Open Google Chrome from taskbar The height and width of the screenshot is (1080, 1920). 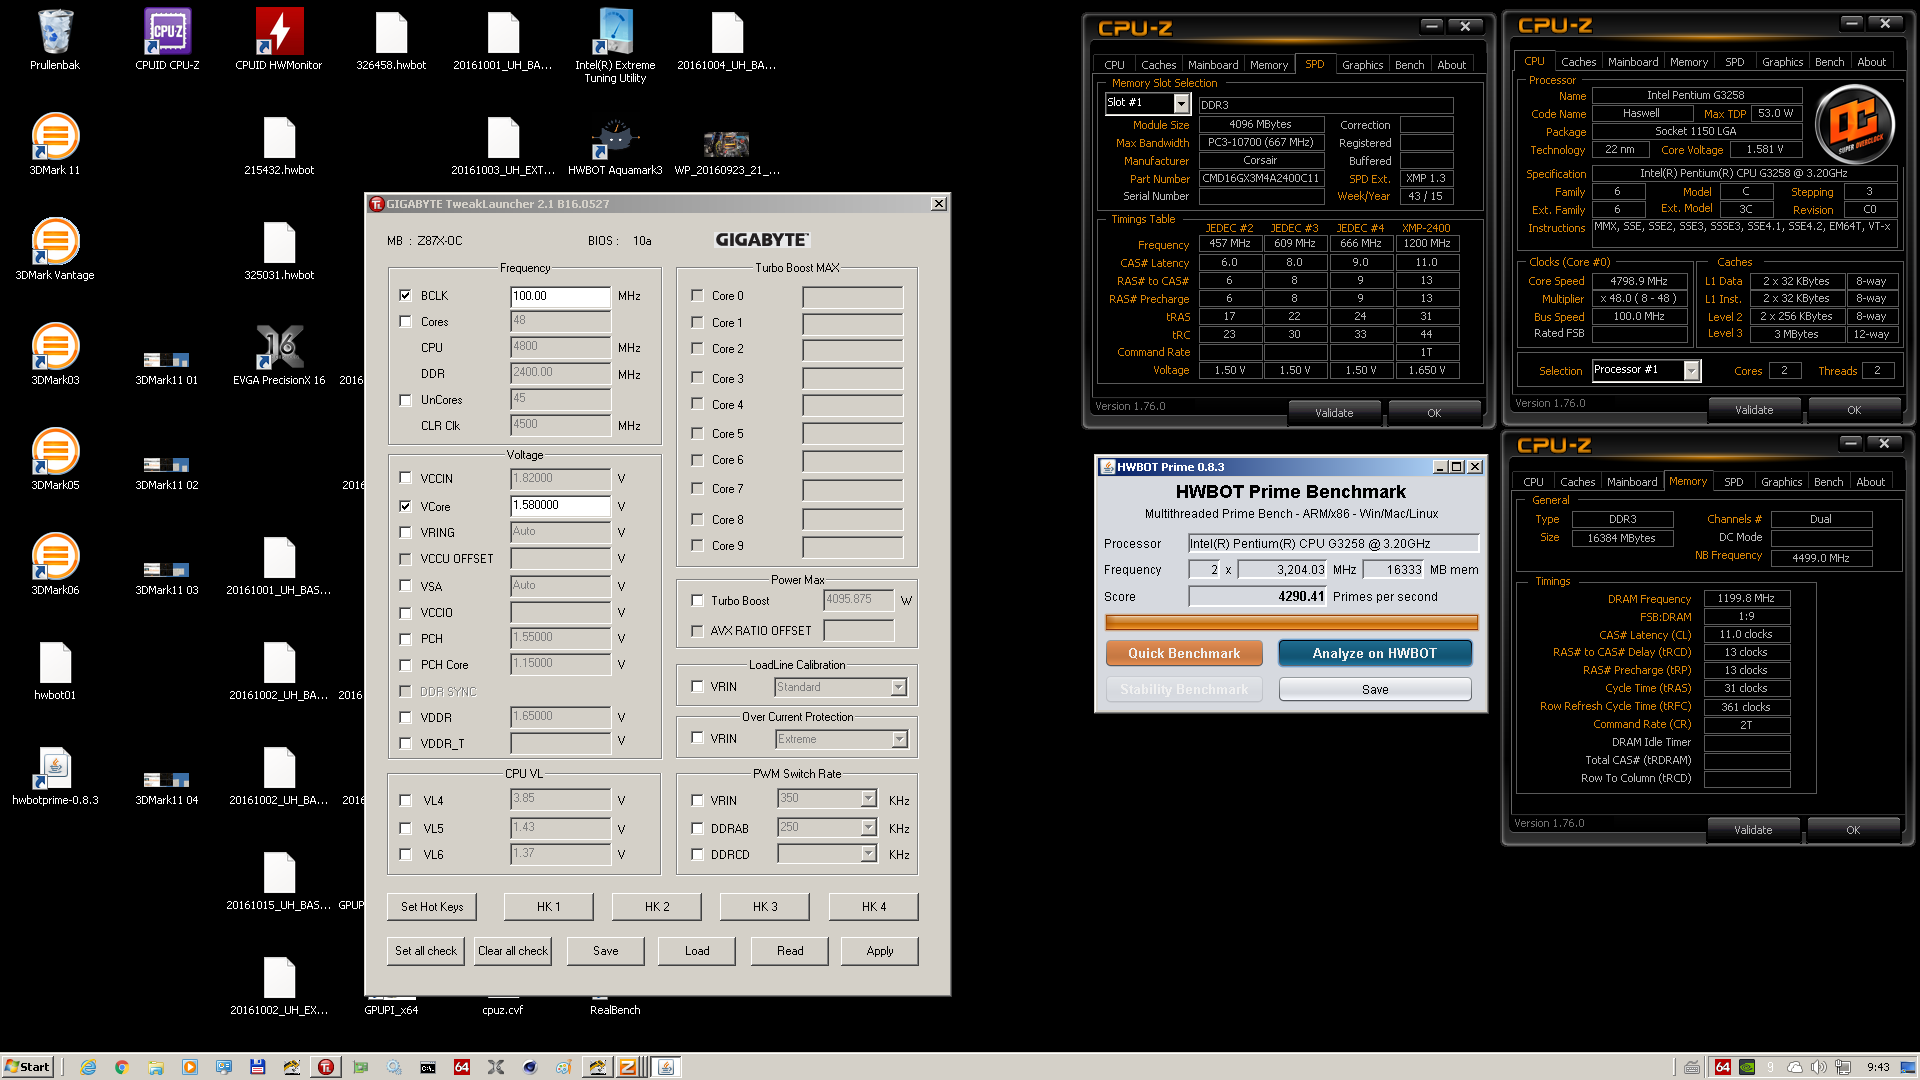click(x=121, y=1067)
